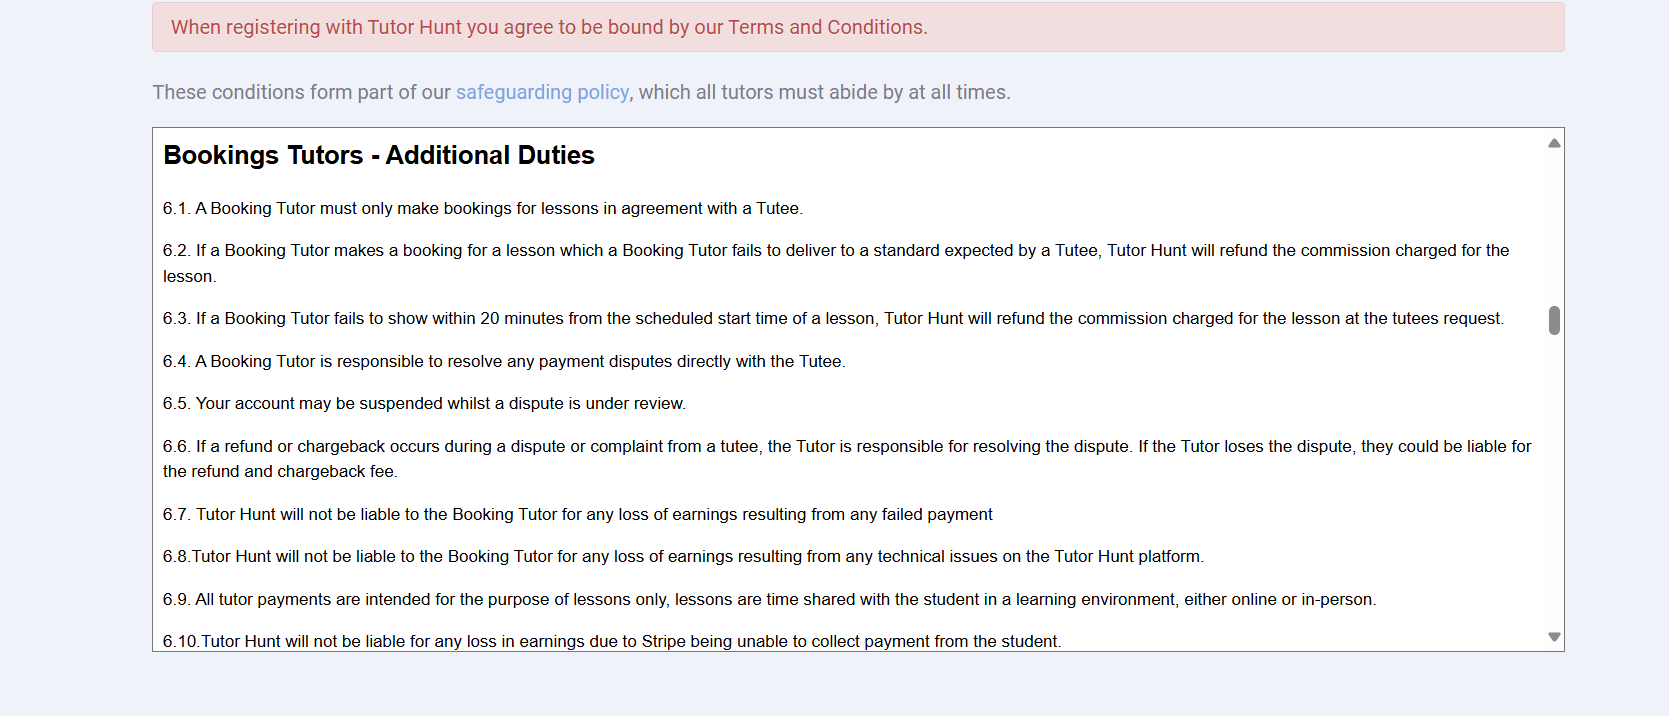Click clause 6.8 about technical issues
1669x716 pixels.
point(683,556)
